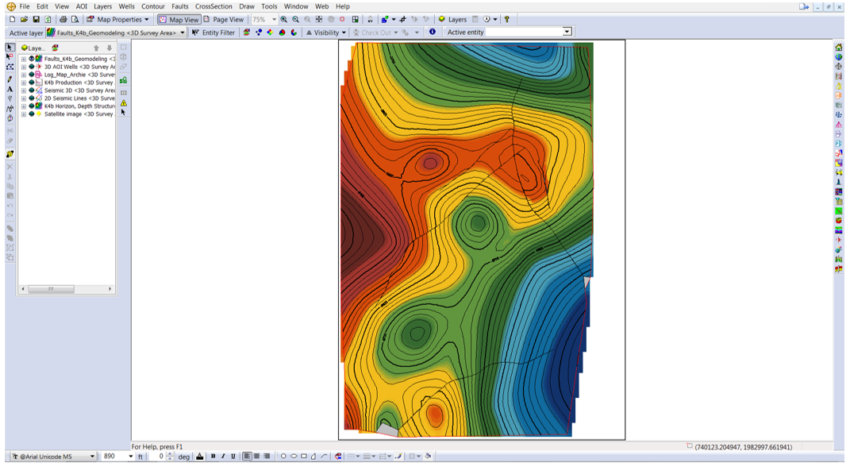Open the font size 890 dropdown
850x467 pixels.
point(131,457)
